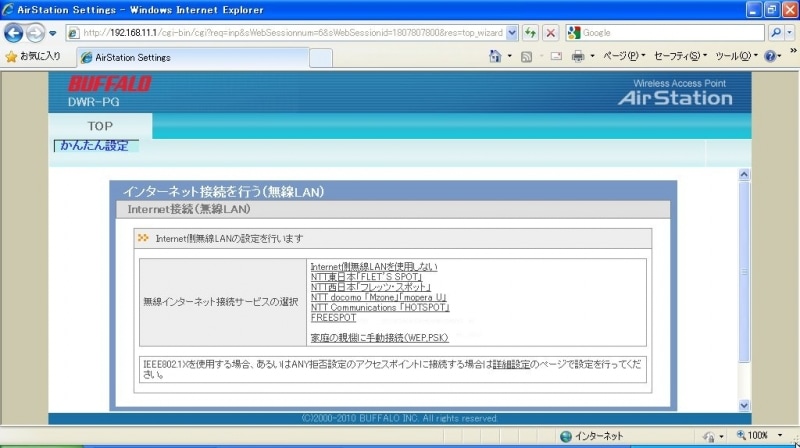
Task: Click the Internet接続(無線LAN) section heading
Action: 189,209
